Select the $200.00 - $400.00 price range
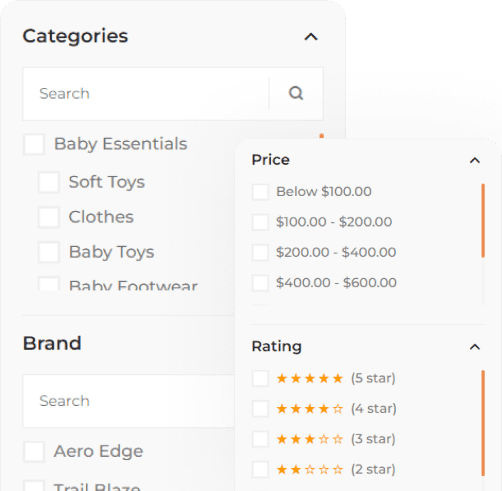Screen dimensions: 502x491 [x=260, y=253]
